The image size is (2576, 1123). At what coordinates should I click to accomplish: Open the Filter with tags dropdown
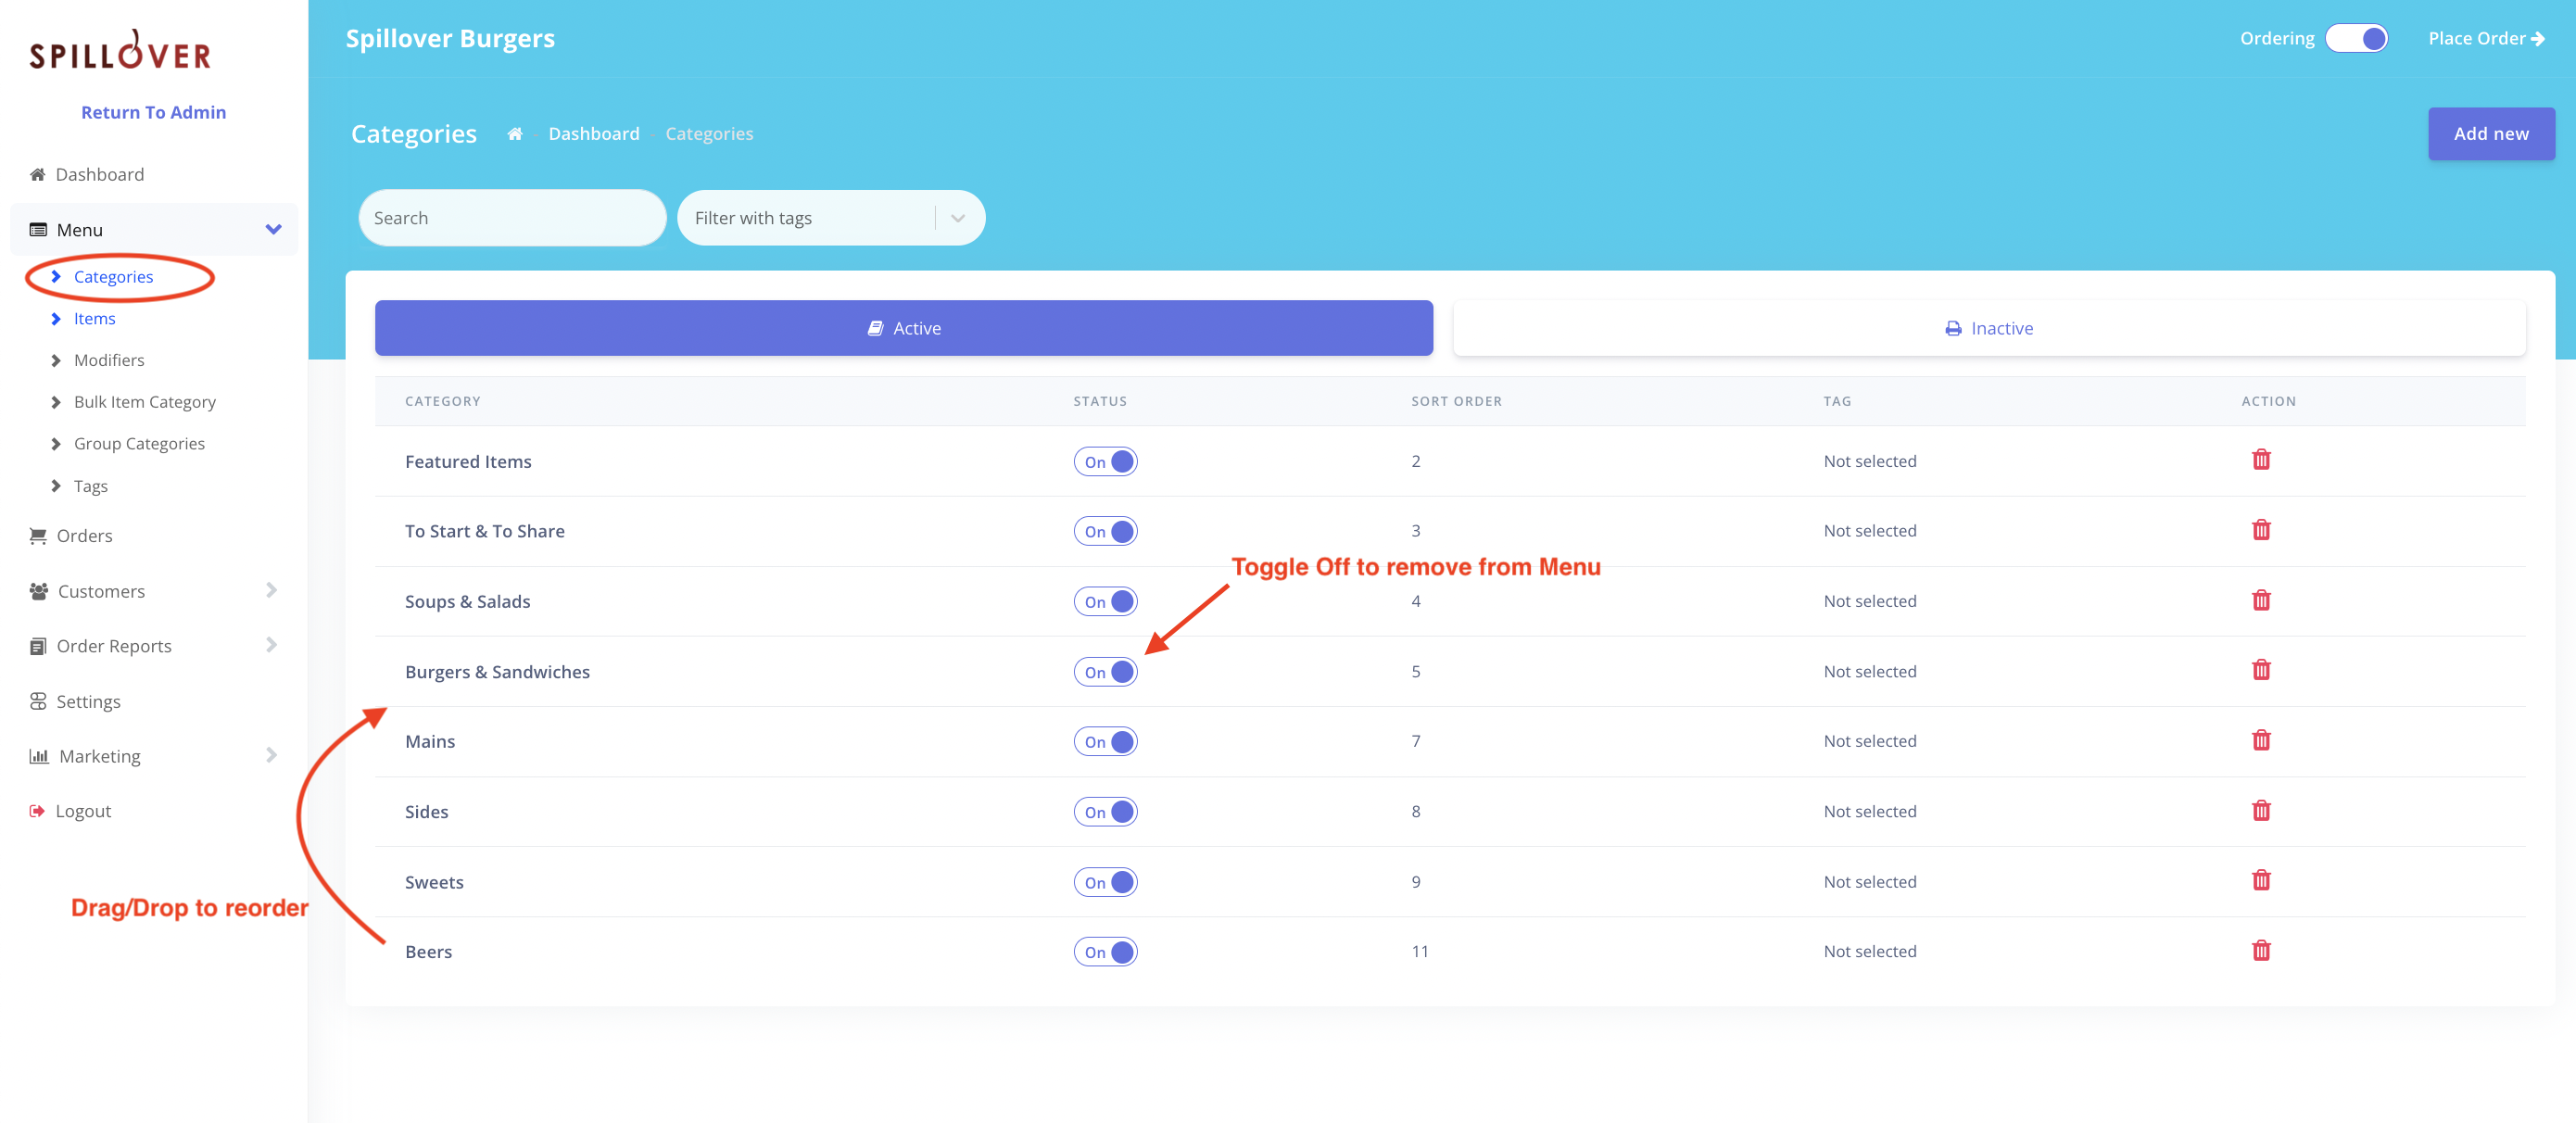coord(831,218)
